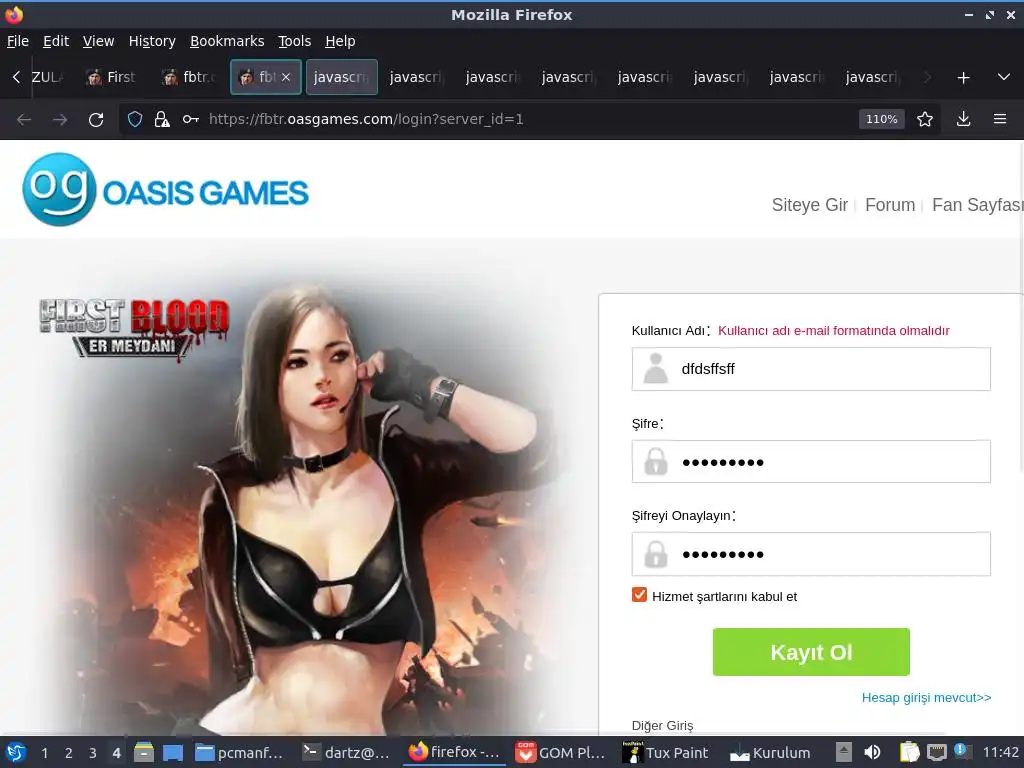List all tabs with the dropdown chevron
1024x768 pixels.
[1004, 77]
